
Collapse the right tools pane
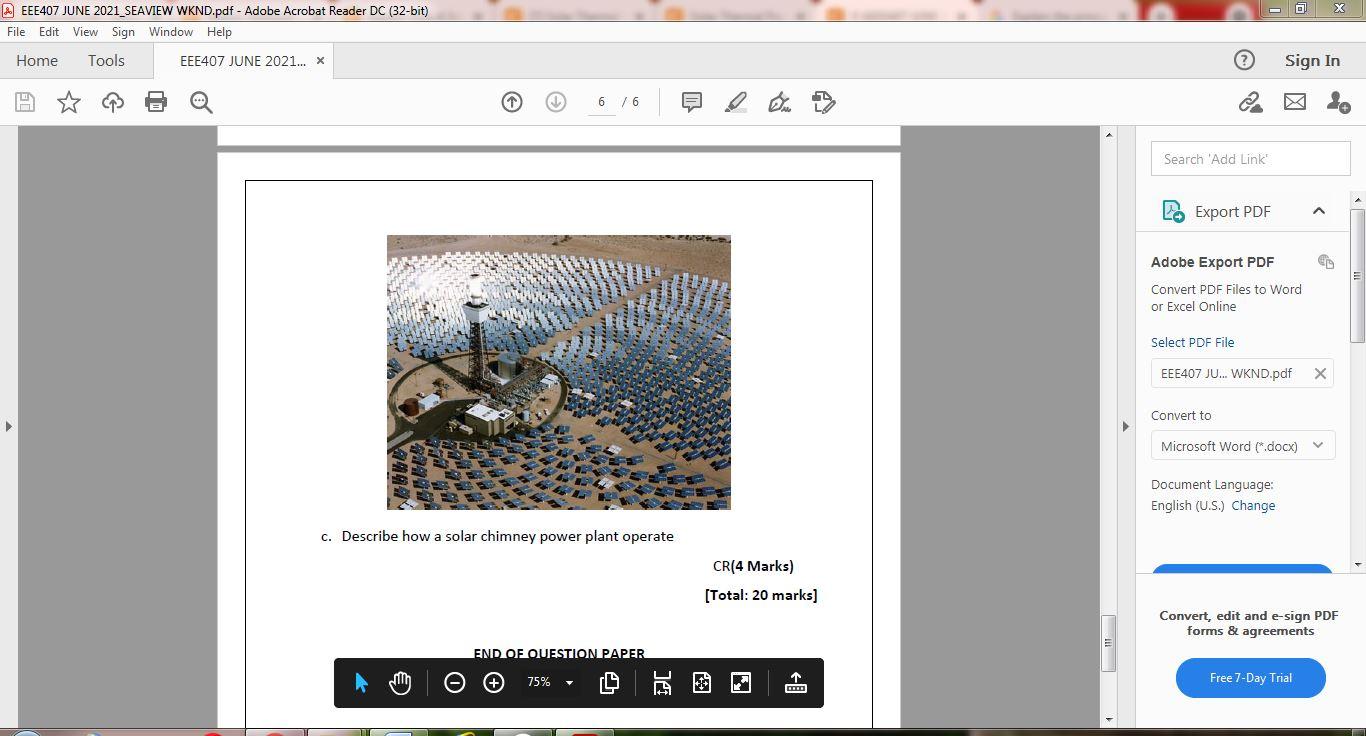[x=1126, y=427]
